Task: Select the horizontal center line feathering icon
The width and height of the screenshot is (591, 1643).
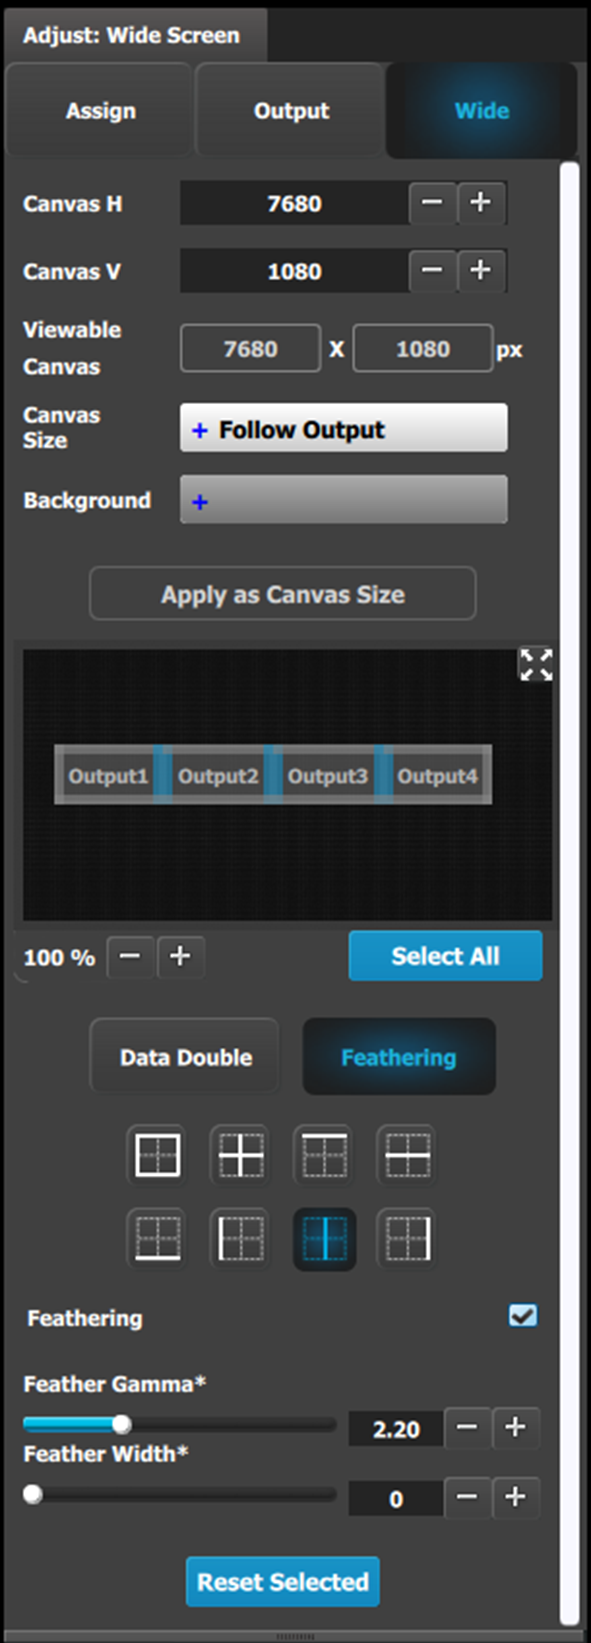Action: pyautogui.click(x=407, y=1155)
